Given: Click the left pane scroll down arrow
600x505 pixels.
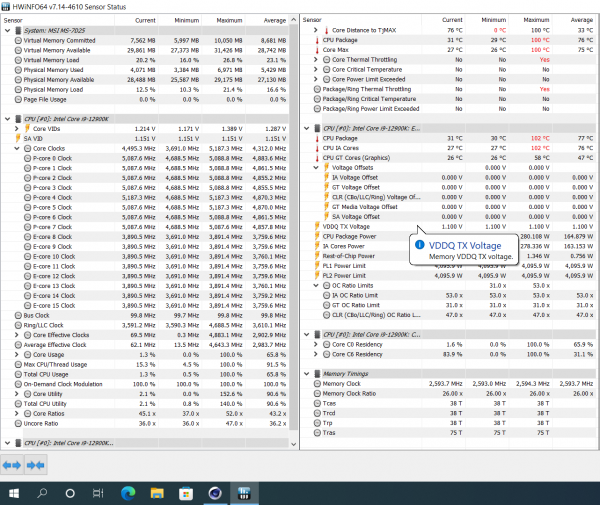Looking at the screenshot, I should [x=293, y=444].
